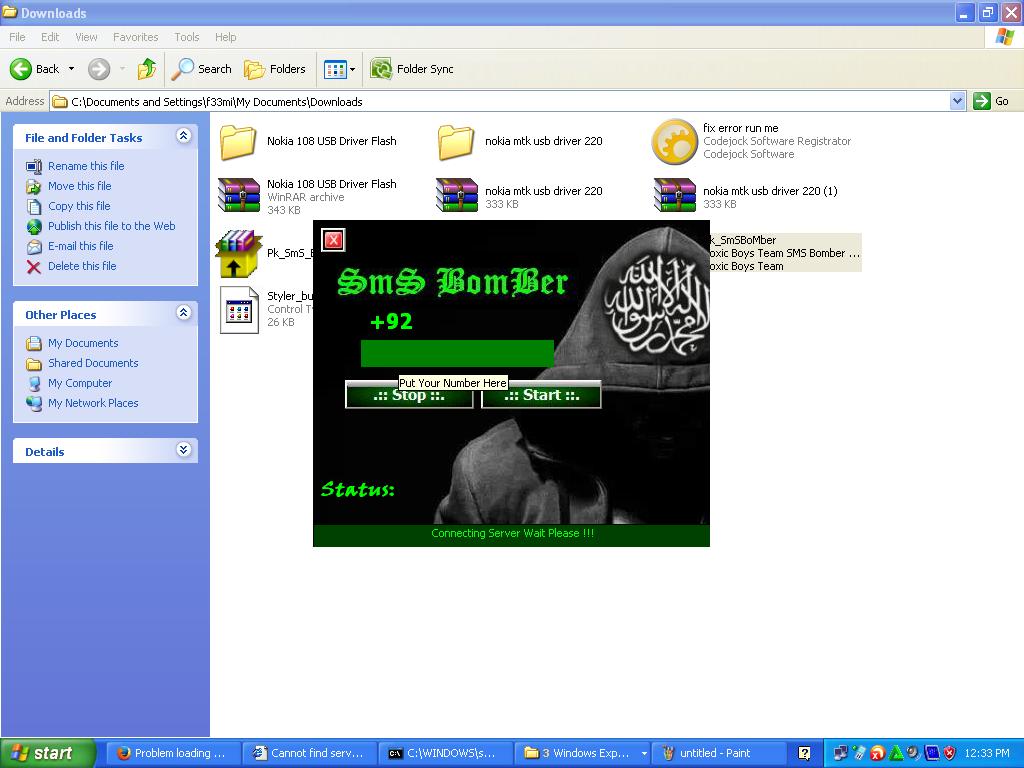Select the nokia mtk usb driver 220 folder
This screenshot has height=768, width=1024.
click(x=456, y=142)
